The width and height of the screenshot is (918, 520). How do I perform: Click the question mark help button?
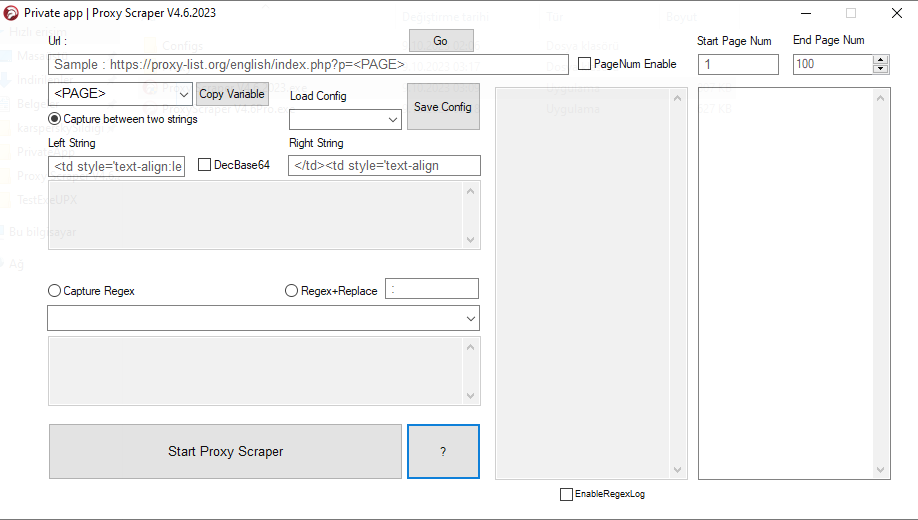click(443, 452)
